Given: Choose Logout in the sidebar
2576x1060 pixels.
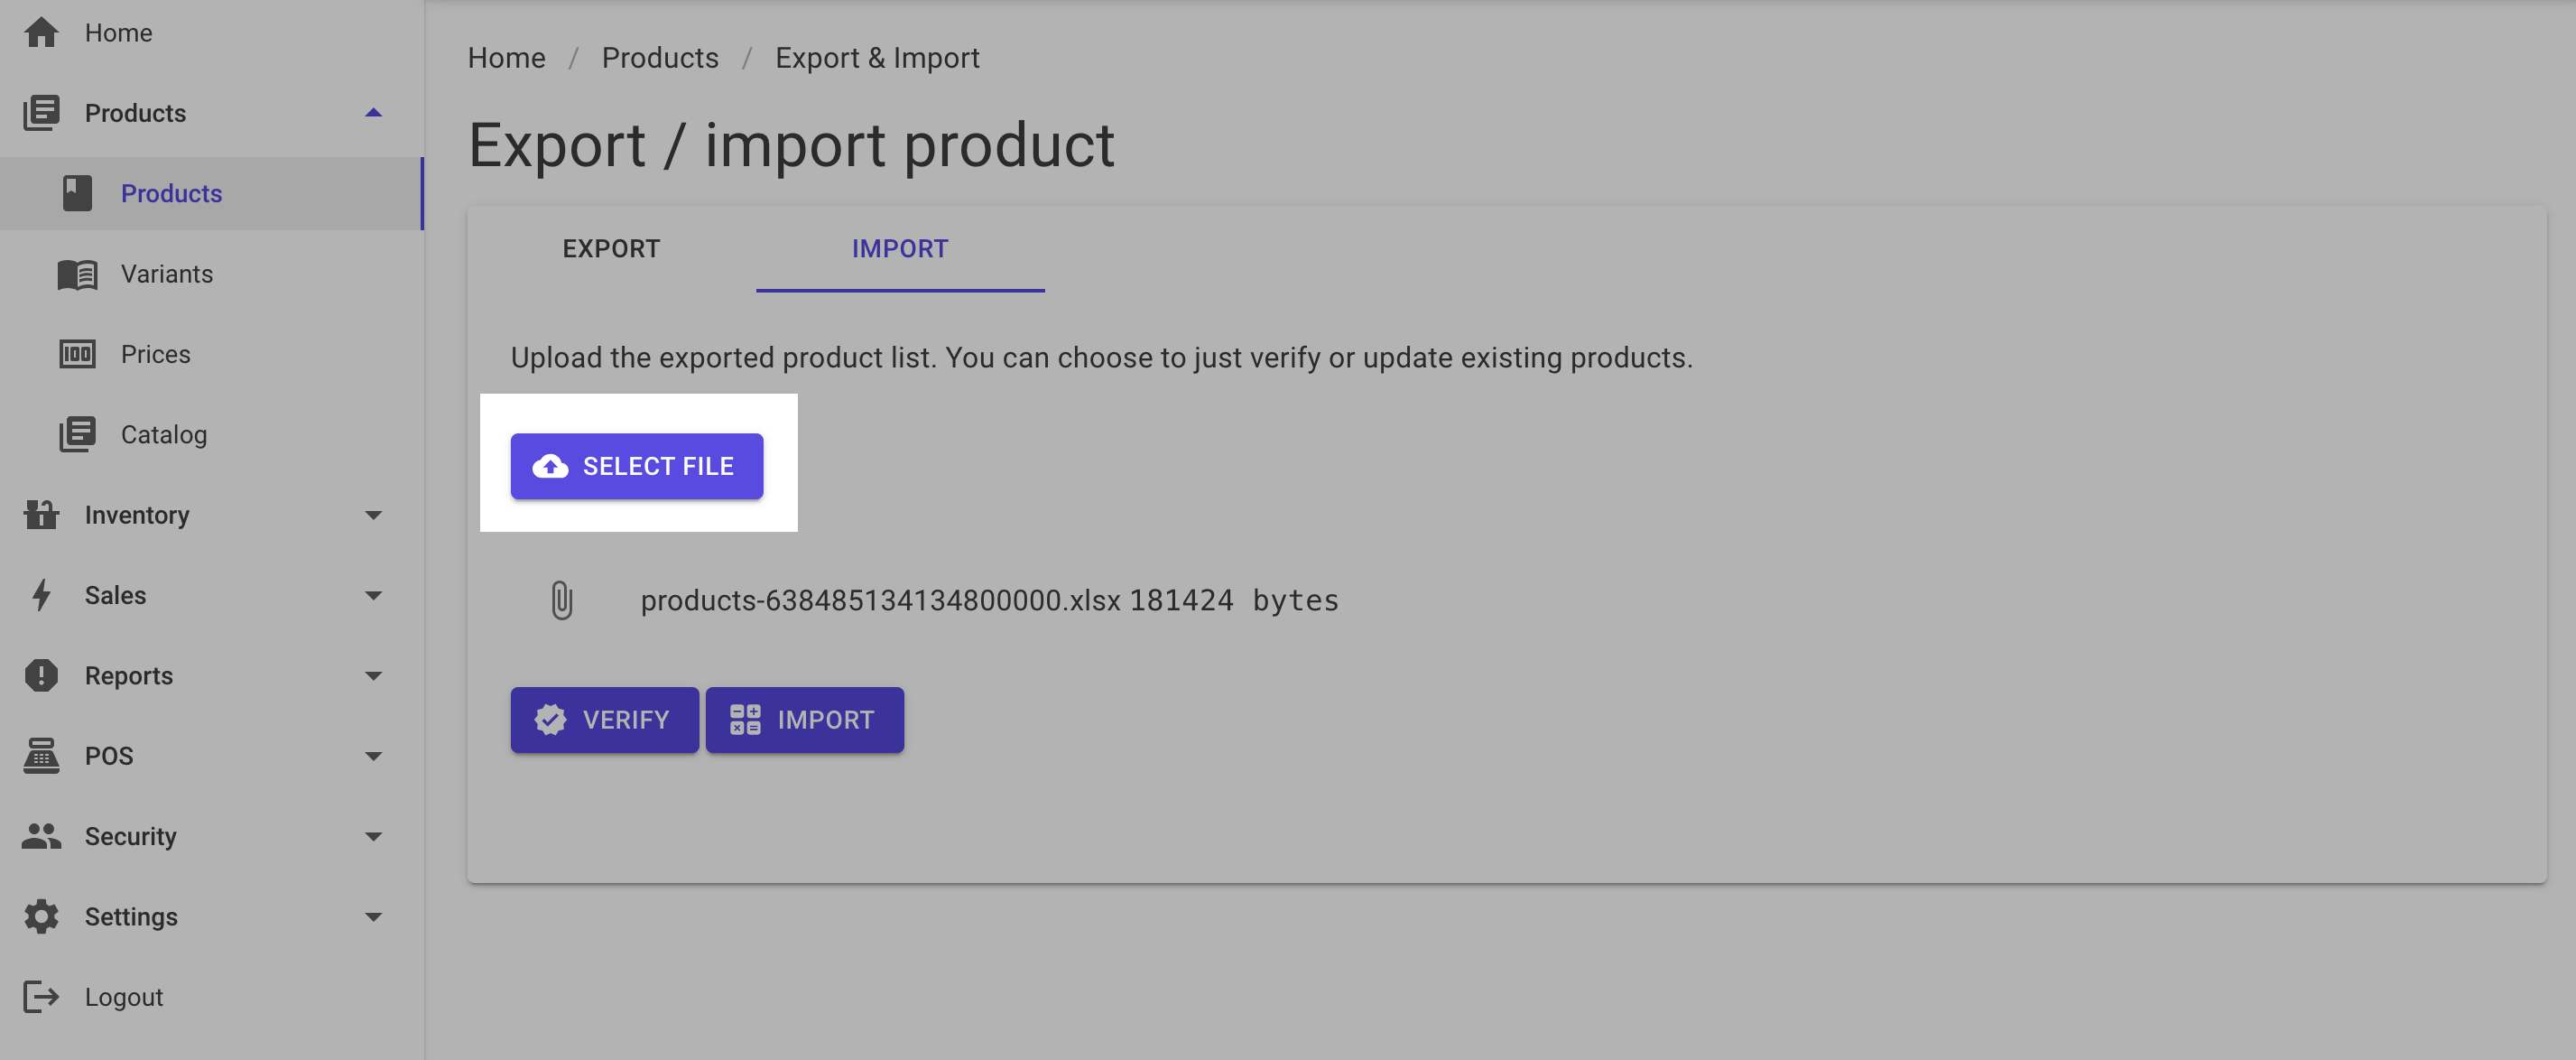Looking at the screenshot, I should tap(212, 997).
